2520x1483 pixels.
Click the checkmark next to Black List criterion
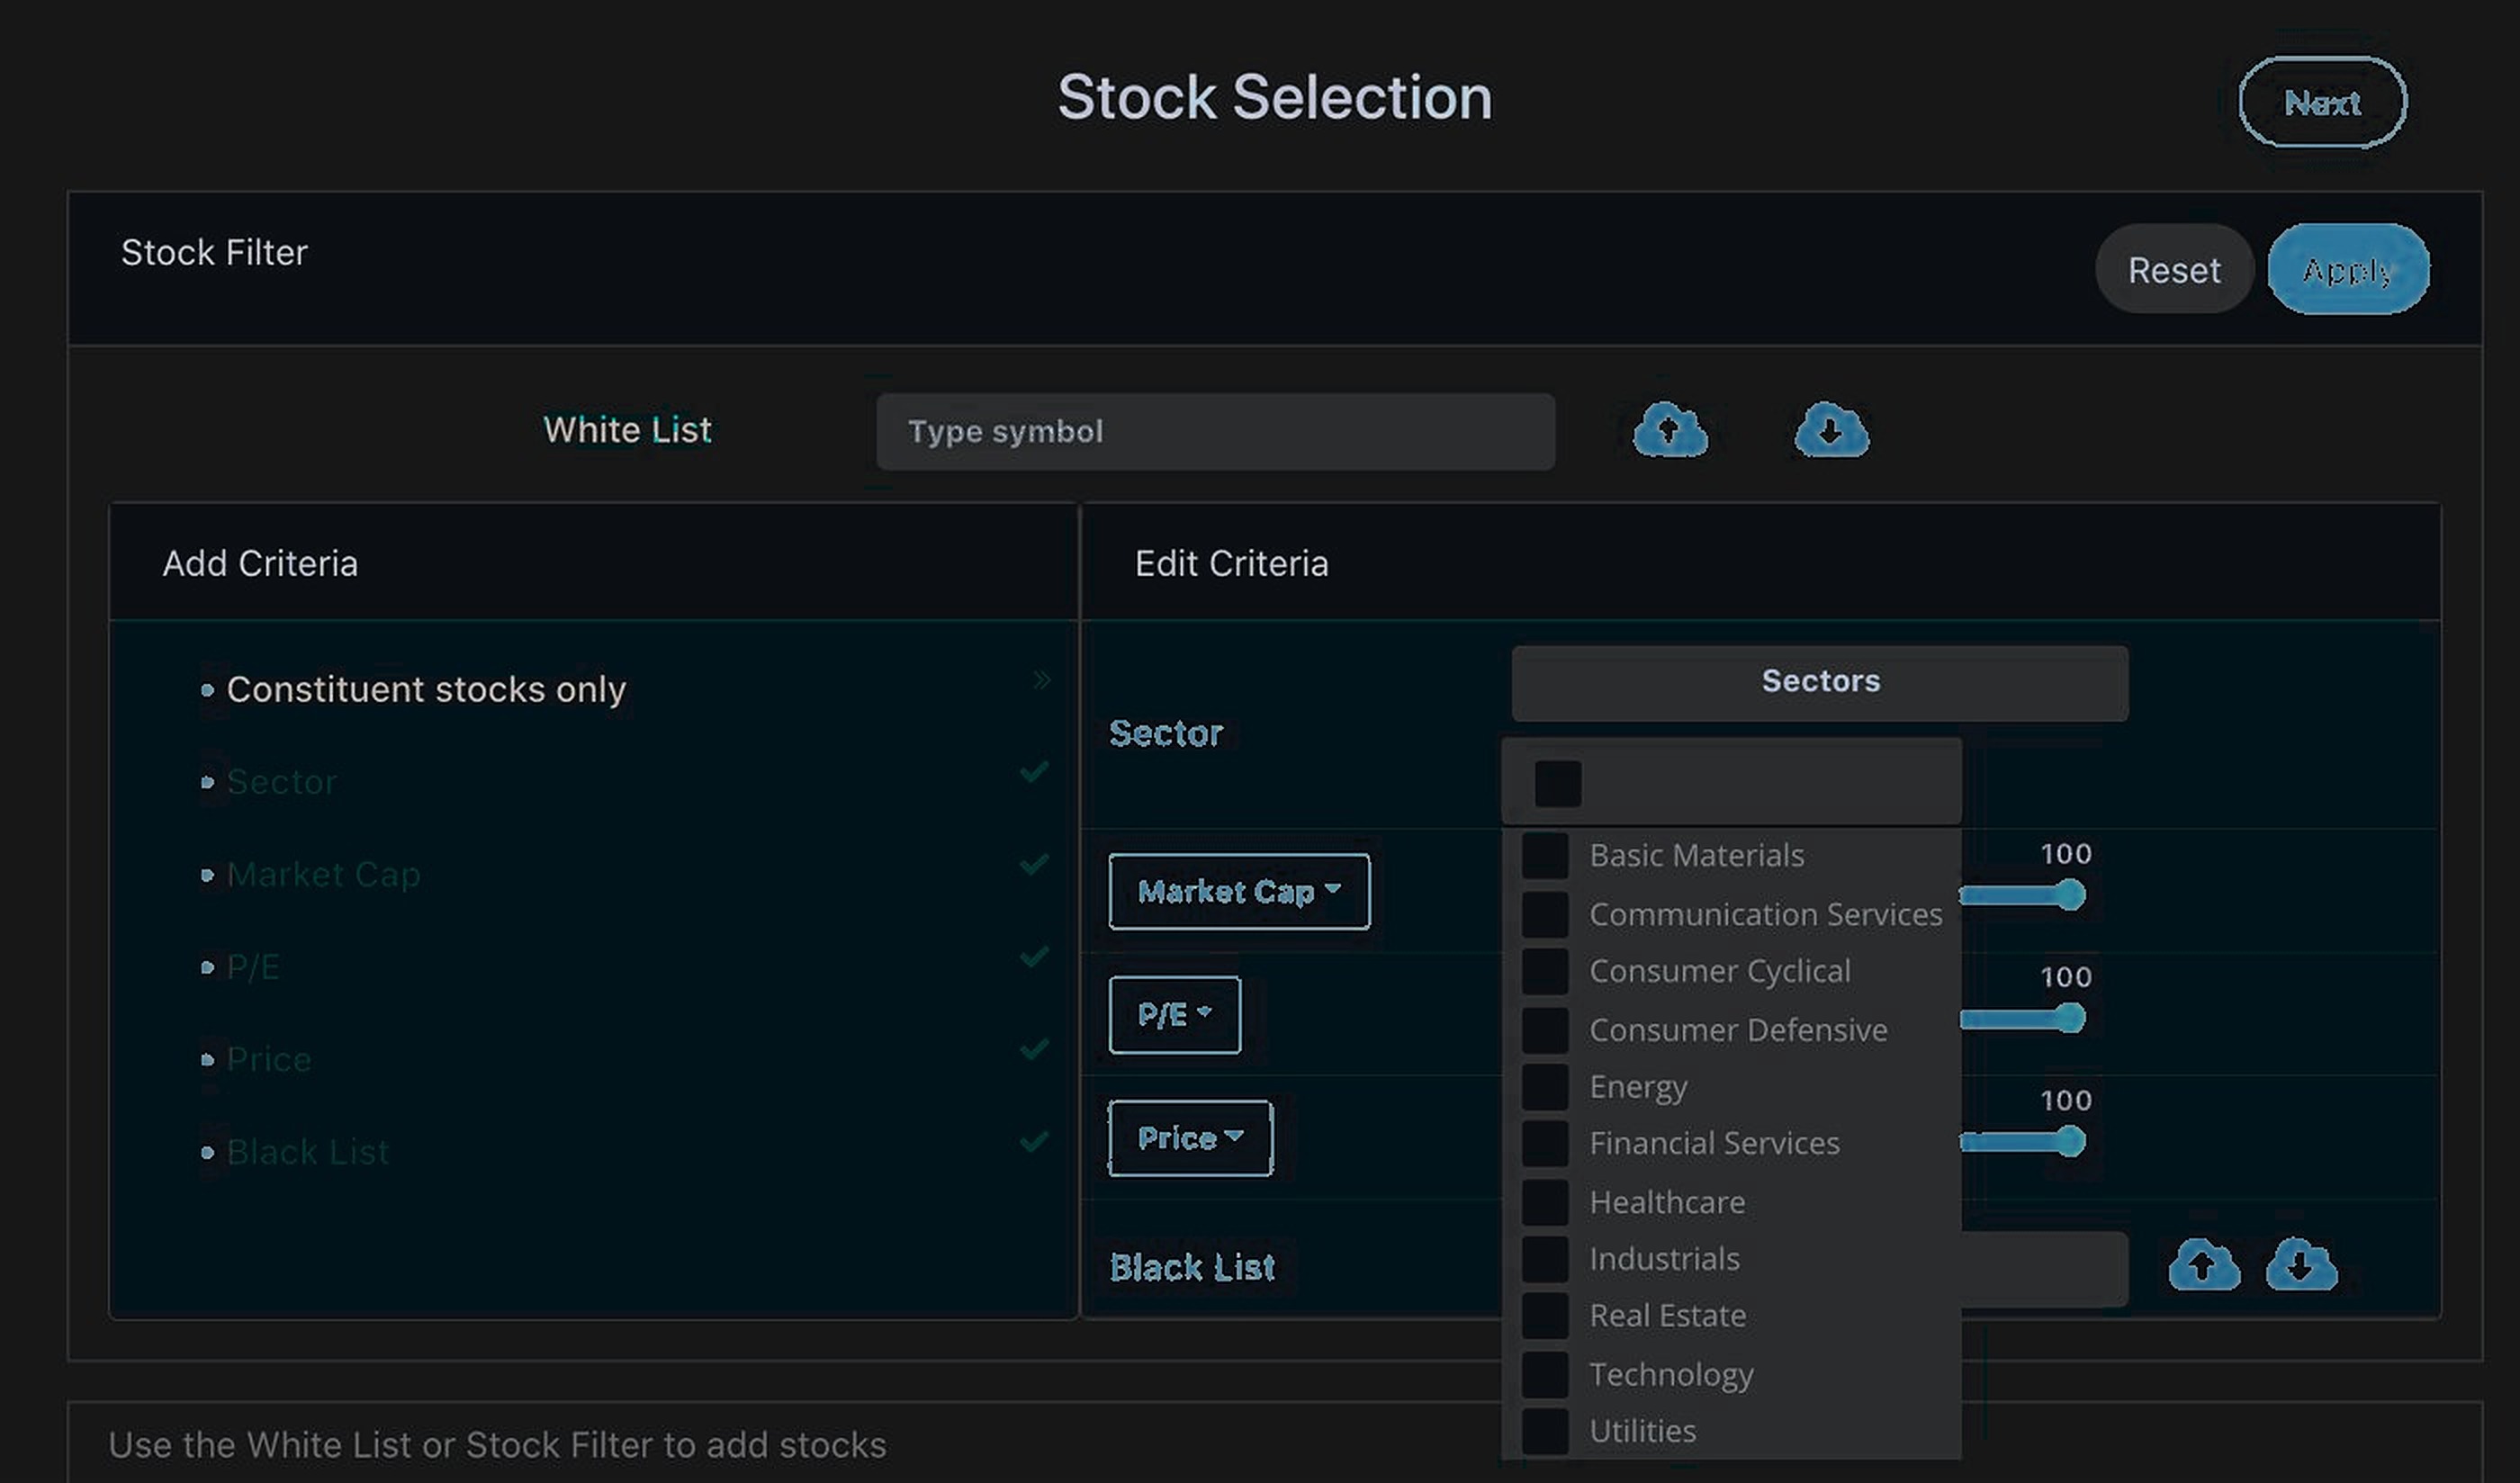tap(1034, 1141)
